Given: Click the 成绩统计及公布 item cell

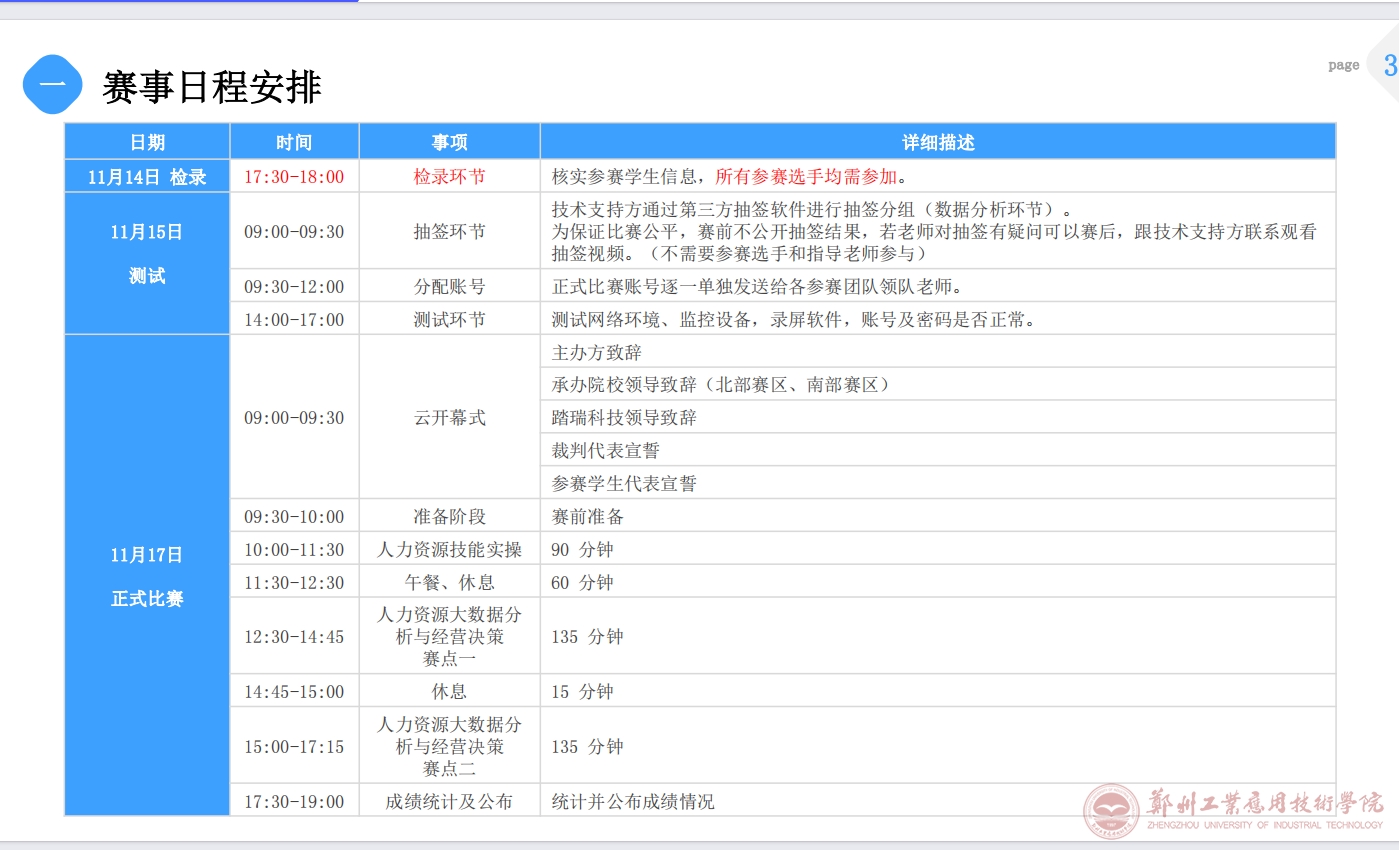Looking at the screenshot, I should pos(449,802).
